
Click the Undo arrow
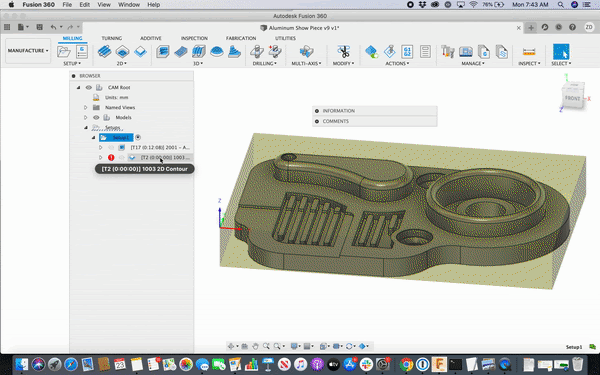pyautogui.click(x=53, y=27)
